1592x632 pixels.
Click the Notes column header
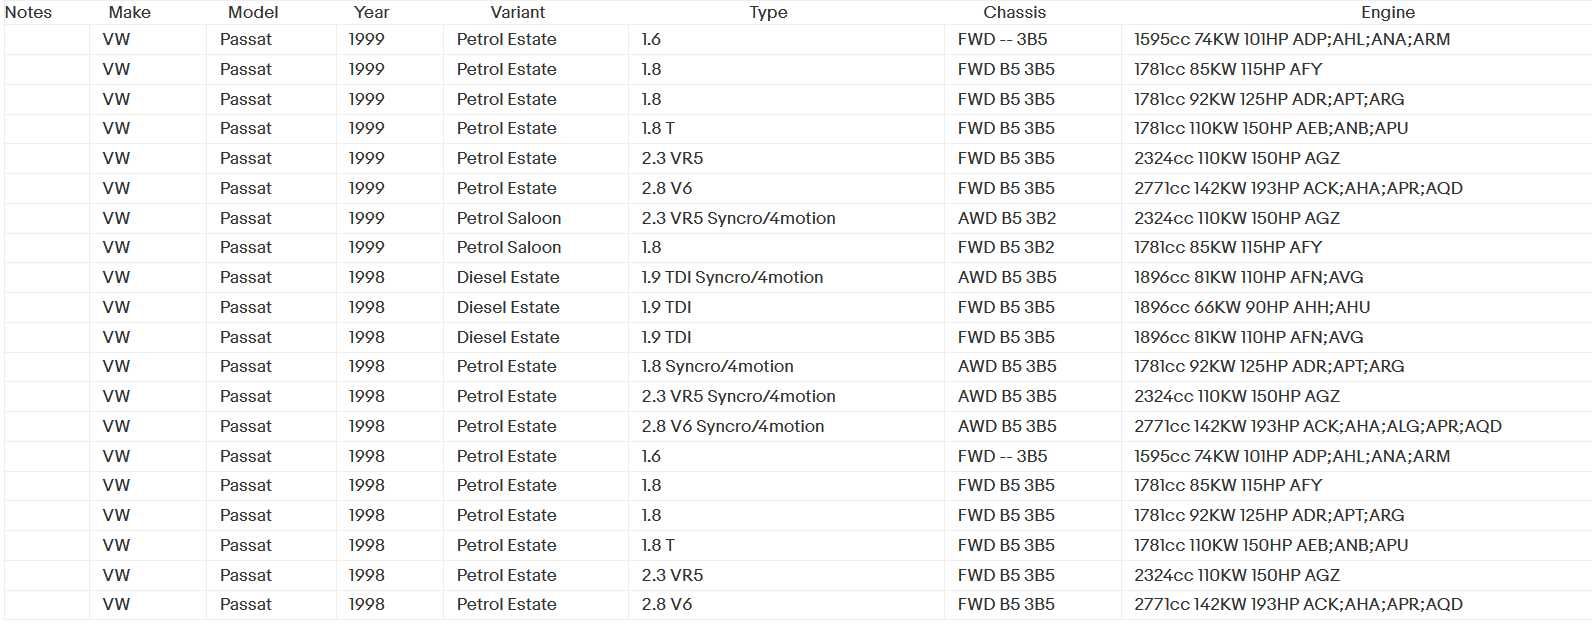coord(29,12)
